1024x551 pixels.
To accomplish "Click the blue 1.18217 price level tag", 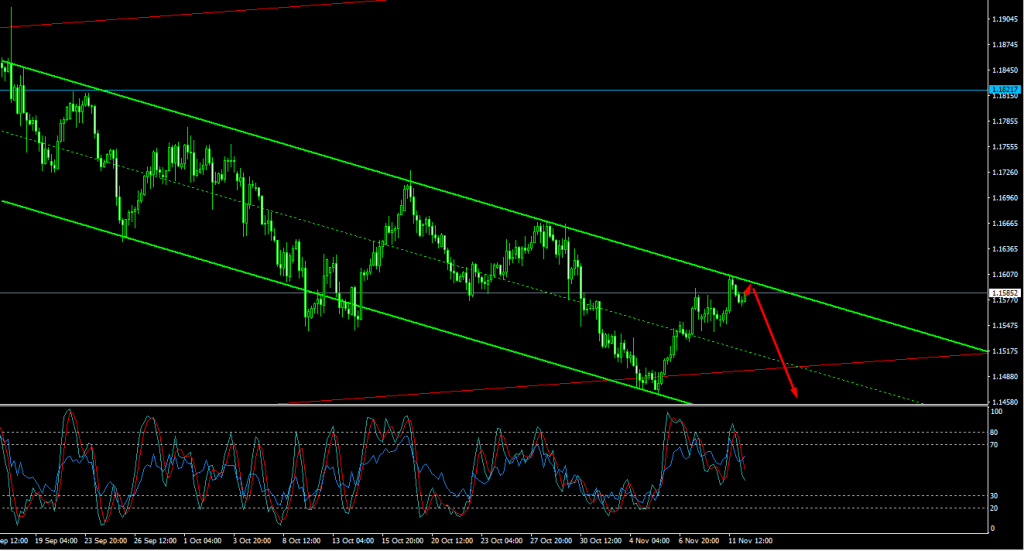I will [1004, 90].
